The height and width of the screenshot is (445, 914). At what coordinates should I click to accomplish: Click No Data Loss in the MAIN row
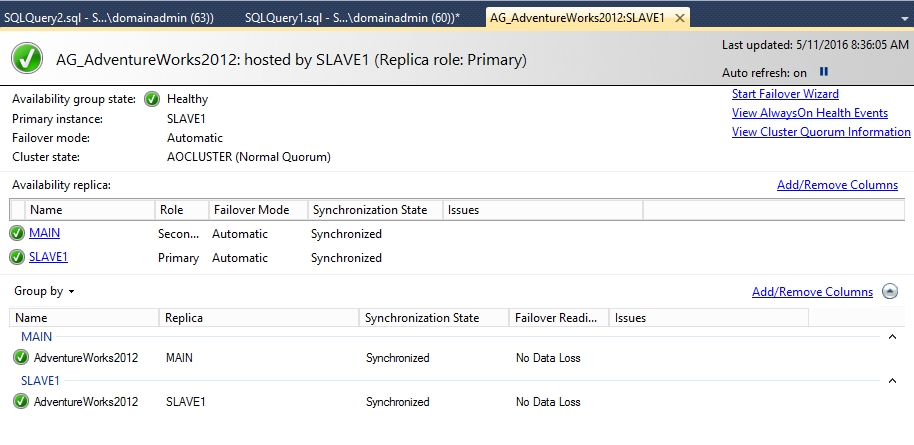coord(548,358)
